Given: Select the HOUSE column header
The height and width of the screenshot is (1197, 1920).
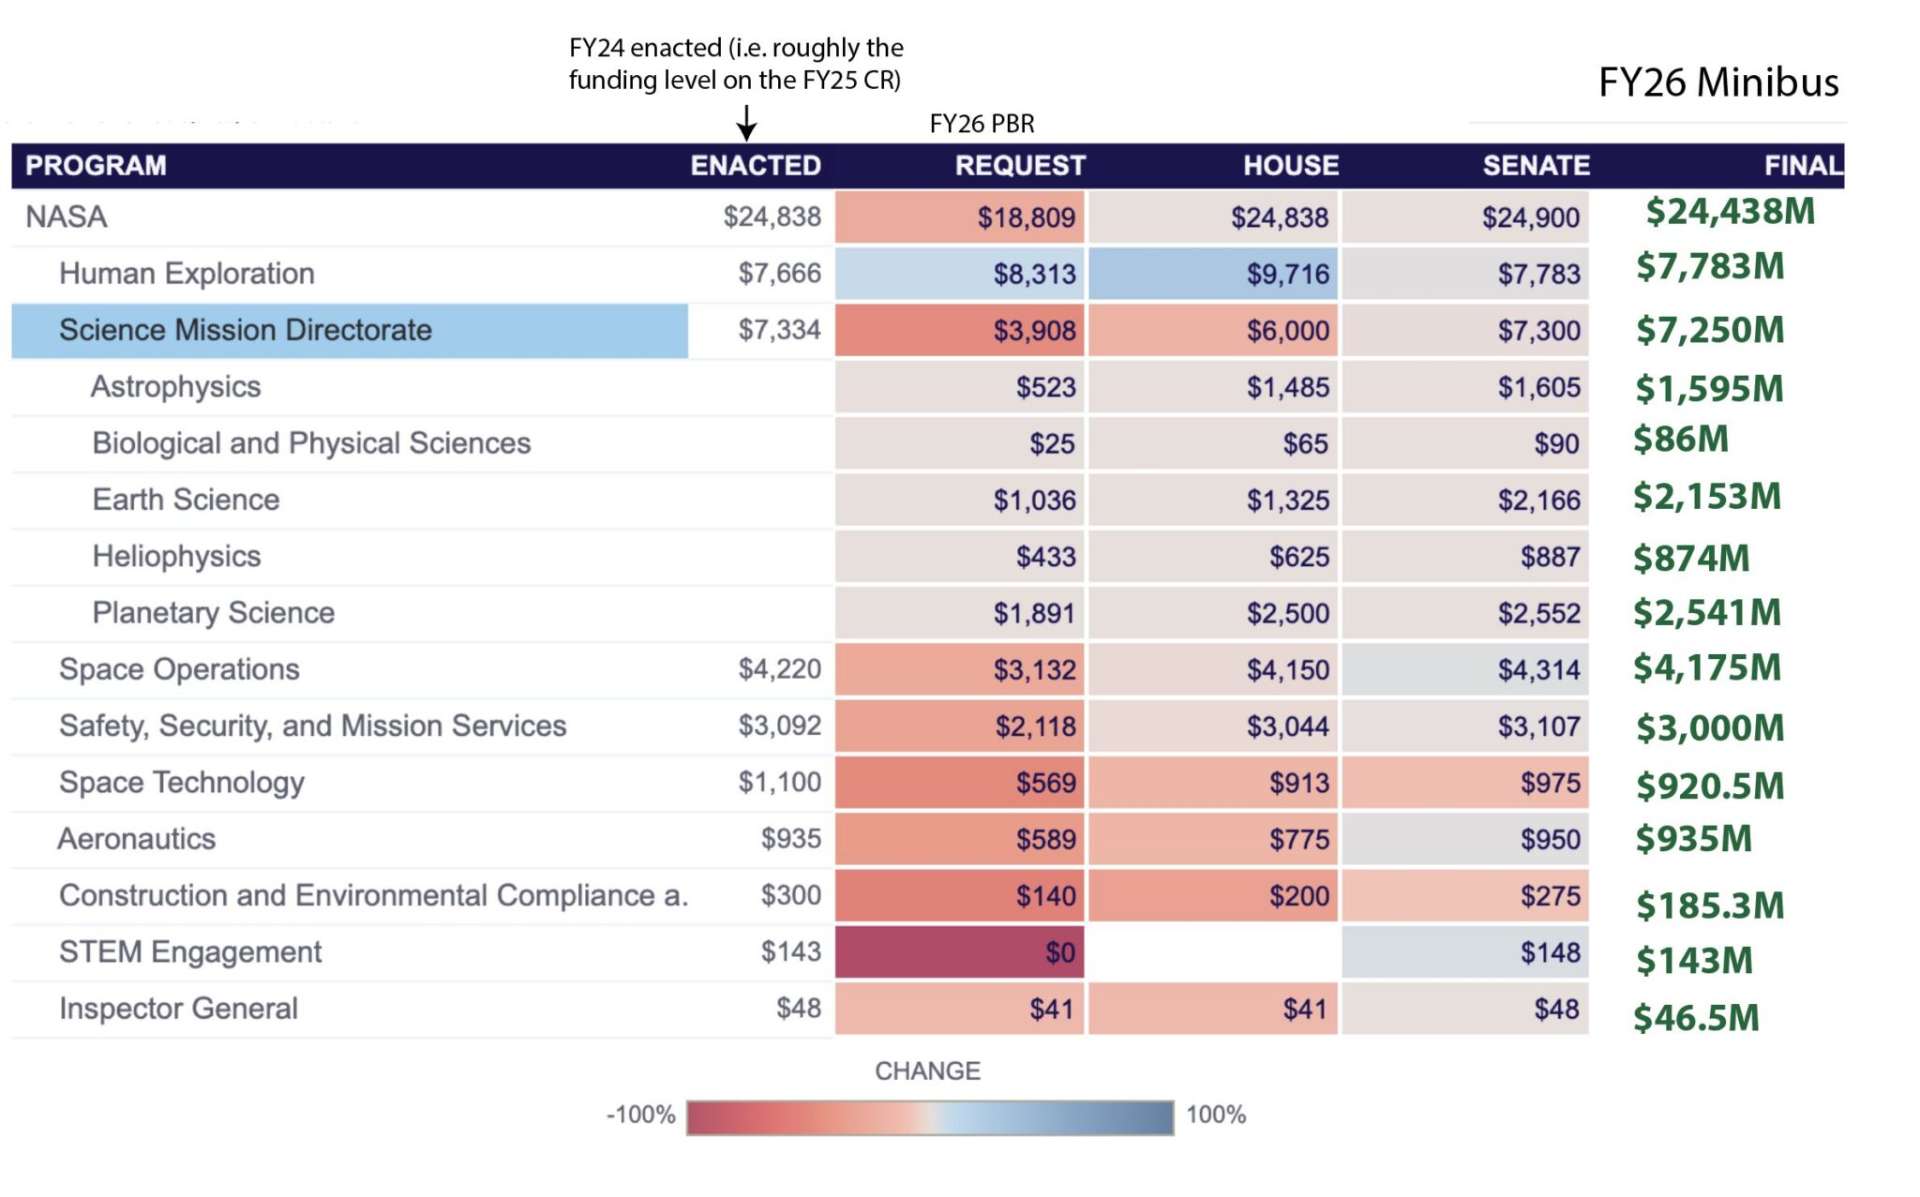Looking at the screenshot, I should pyautogui.click(x=1290, y=166).
